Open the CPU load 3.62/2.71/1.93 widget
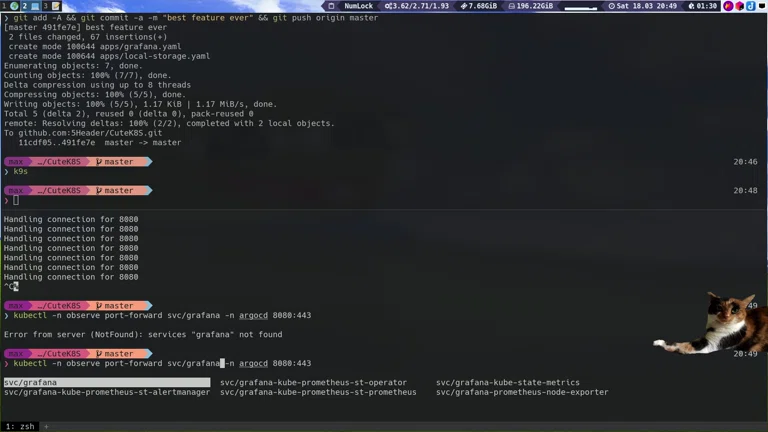This screenshot has width=768, height=432. point(417,6)
